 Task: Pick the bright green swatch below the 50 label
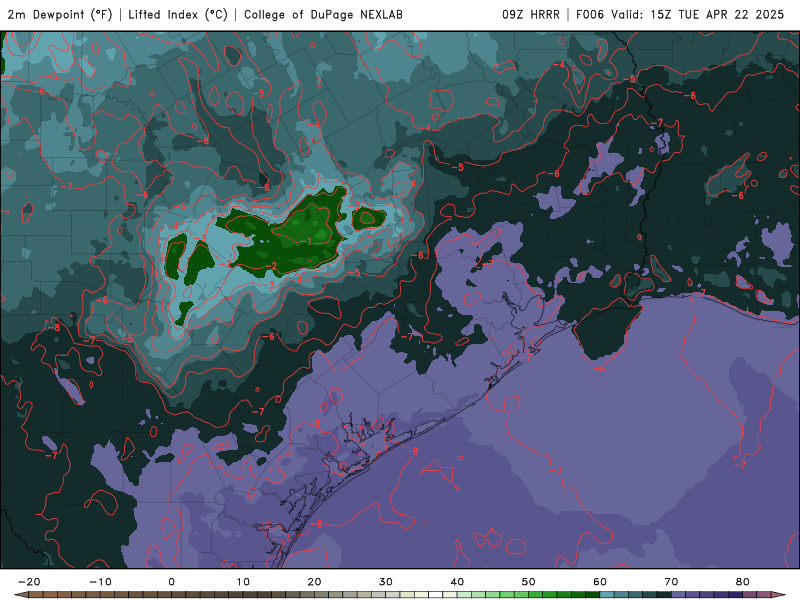(536, 594)
